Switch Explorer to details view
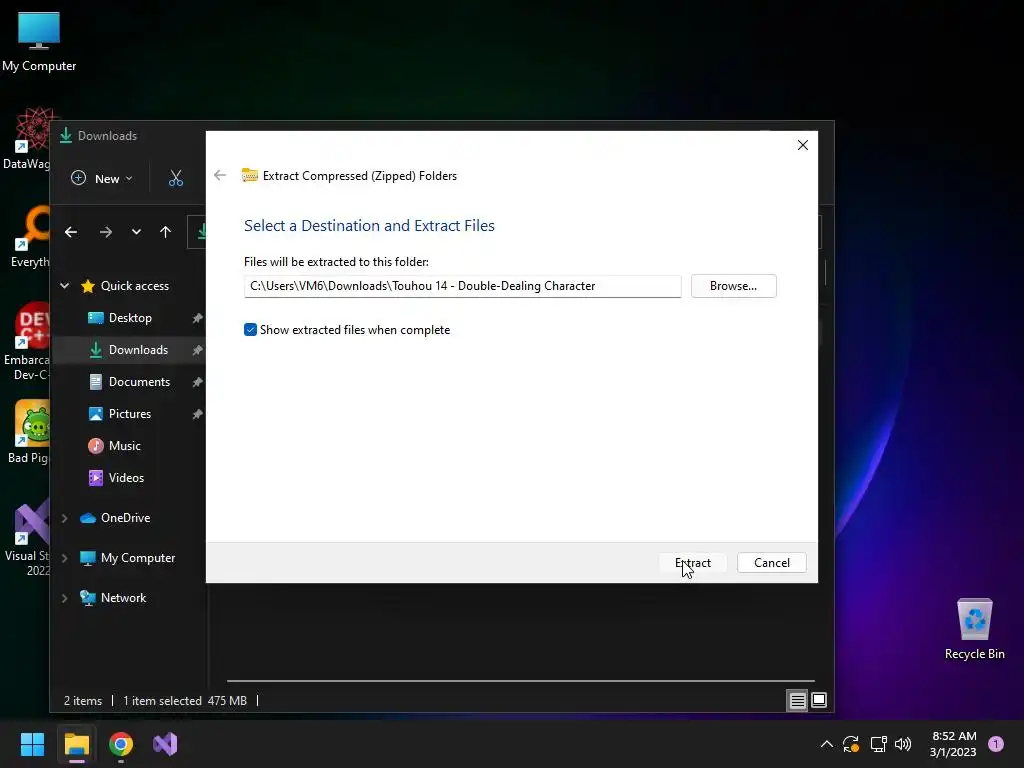The width and height of the screenshot is (1024, 768). (797, 701)
